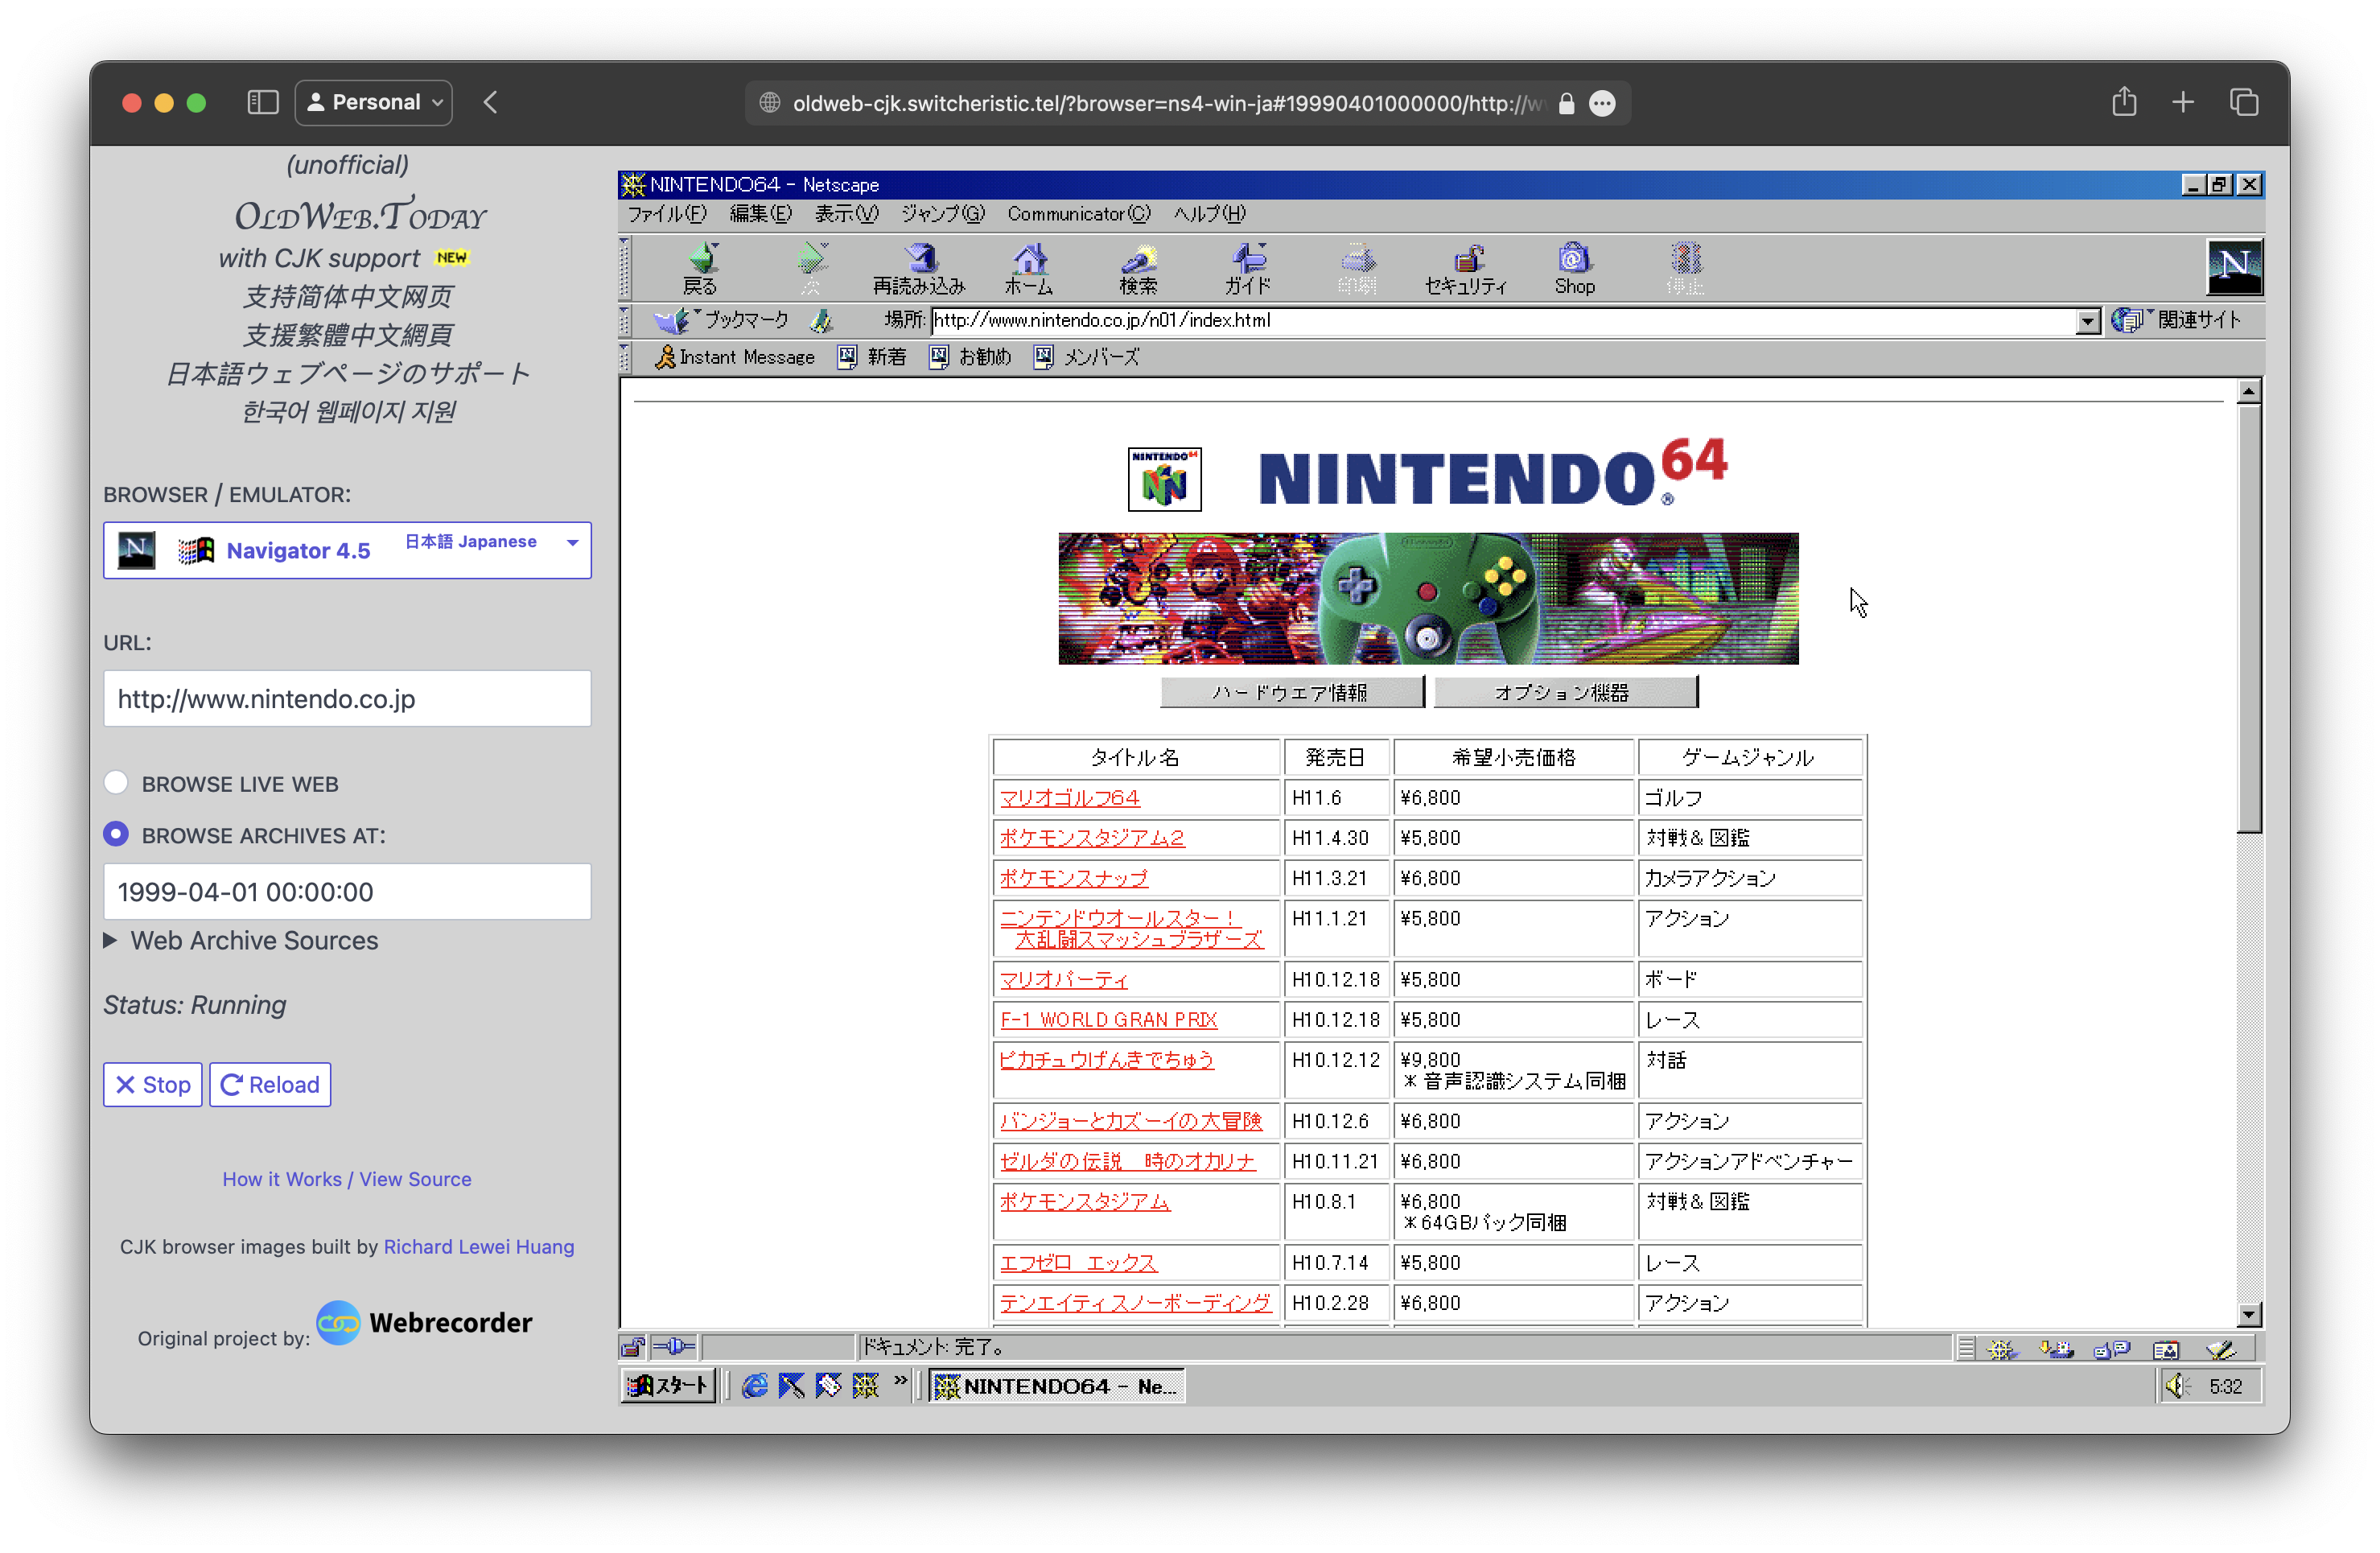Open the ファイル (File) menu
Image resolution: width=2380 pixels, height=1553 pixels.
(x=666, y=213)
